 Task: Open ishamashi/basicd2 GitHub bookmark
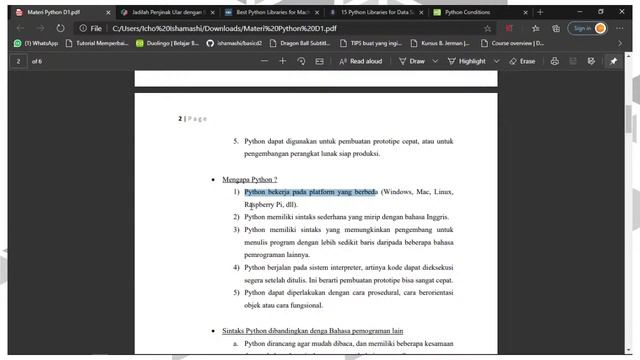(234, 43)
